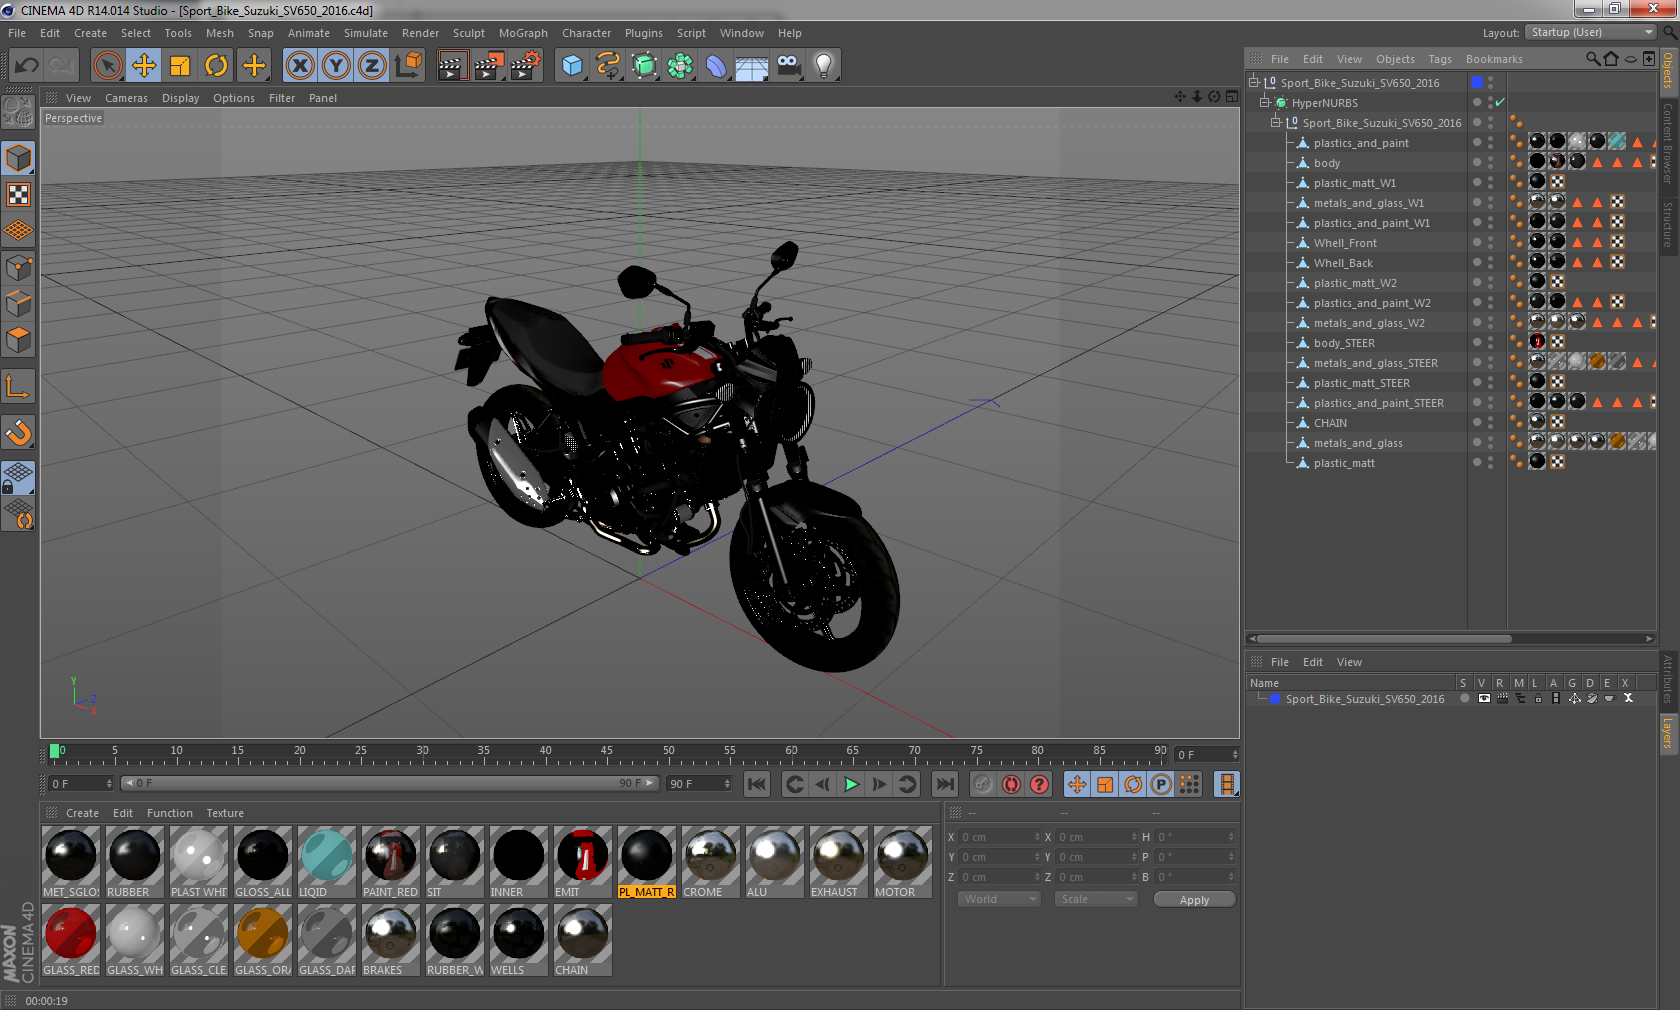Activate the Scale tool

(x=180, y=66)
